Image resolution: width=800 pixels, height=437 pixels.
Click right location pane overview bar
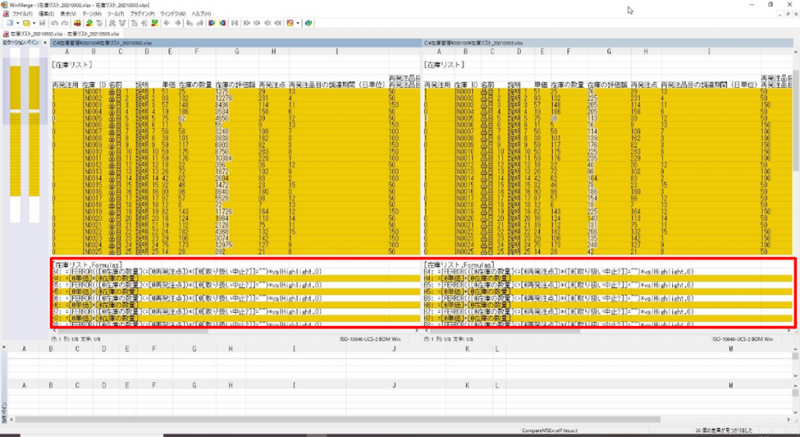pos(34,135)
